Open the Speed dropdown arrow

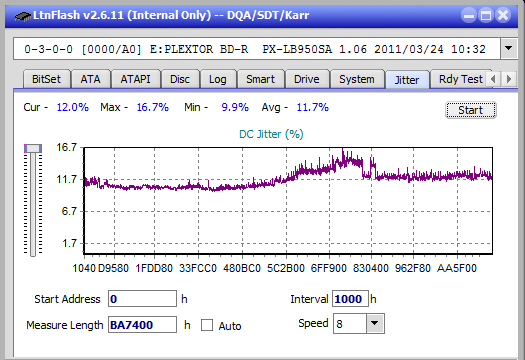pyautogui.click(x=375, y=323)
